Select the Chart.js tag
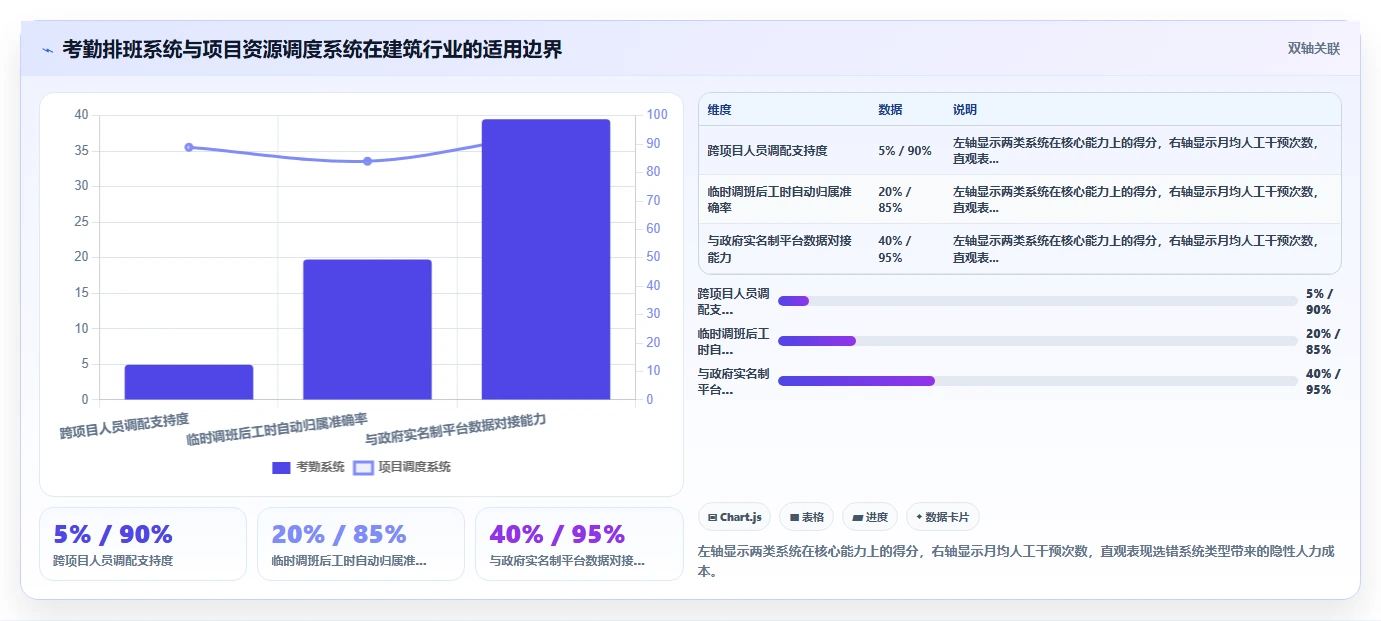Viewport: 1381px width, 621px height. 734,517
